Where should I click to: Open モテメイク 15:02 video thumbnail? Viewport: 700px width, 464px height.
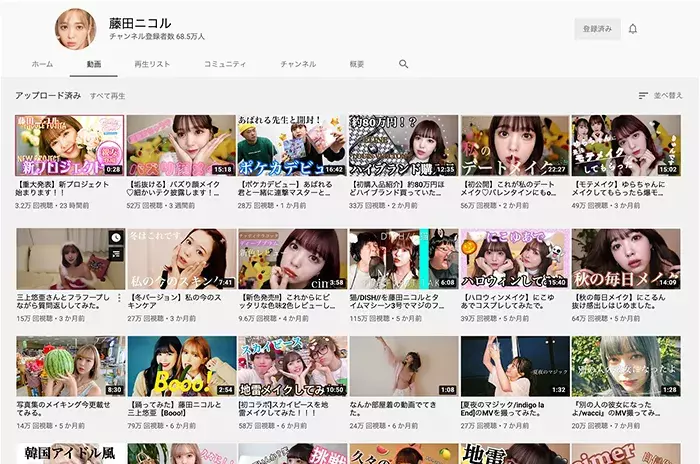point(626,146)
